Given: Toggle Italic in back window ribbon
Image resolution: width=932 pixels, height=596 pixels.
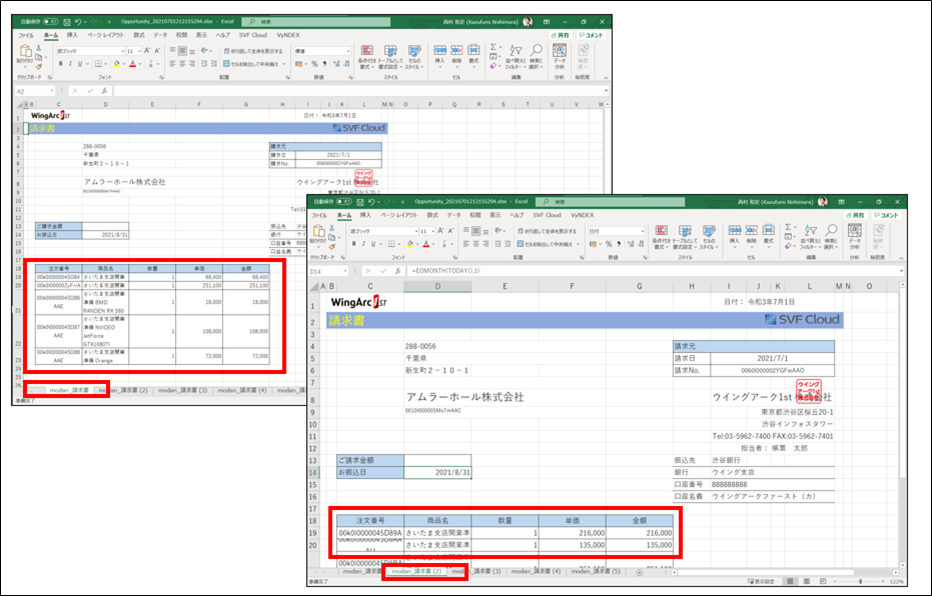Looking at the screenshot, I should coord(70,64).
